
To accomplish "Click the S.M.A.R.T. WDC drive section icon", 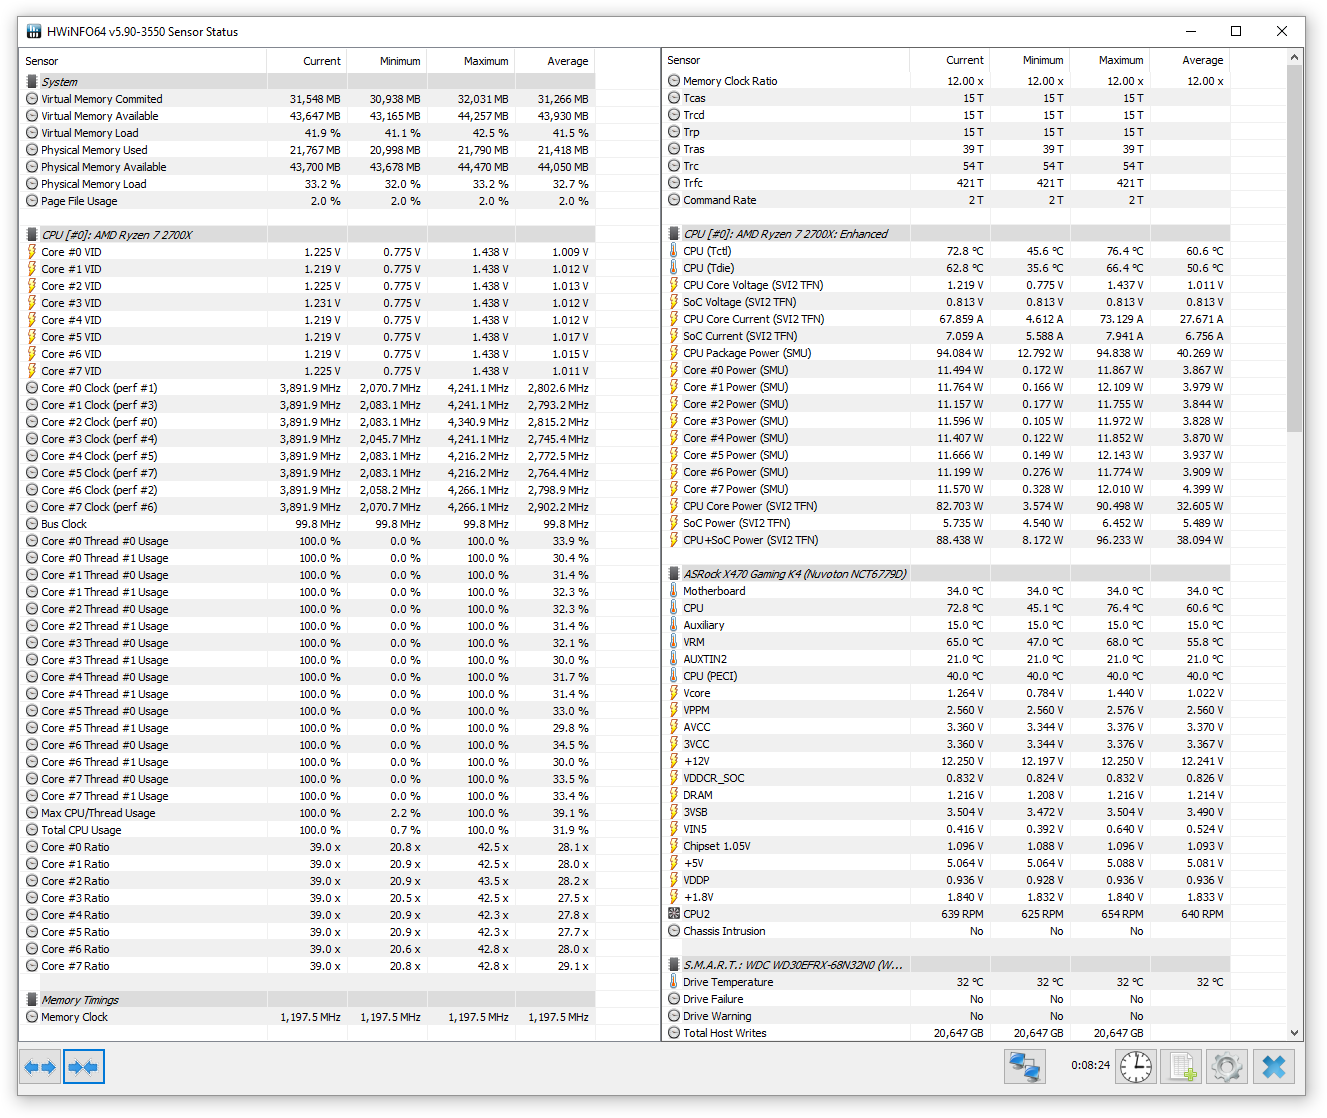I will click(674, 965).
